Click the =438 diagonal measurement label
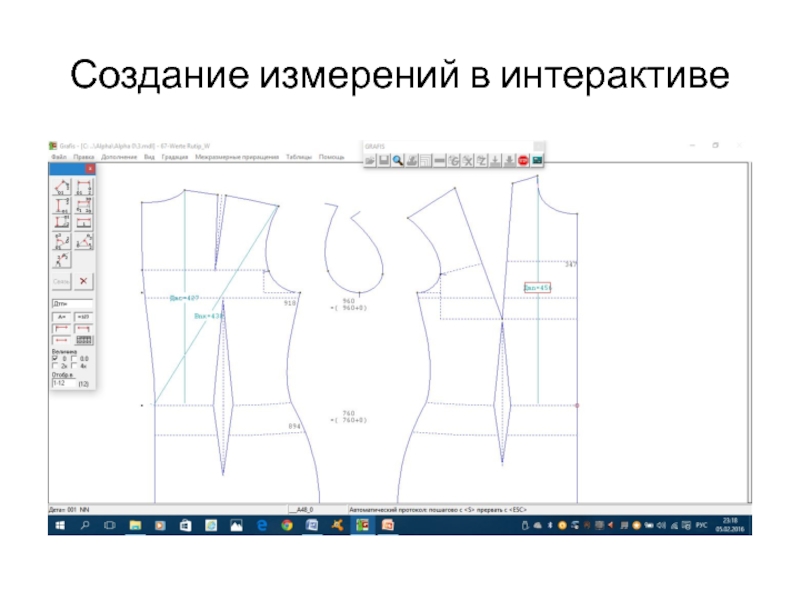The height and width of the screenshot is (600, 800). click(x=209, y=316)
